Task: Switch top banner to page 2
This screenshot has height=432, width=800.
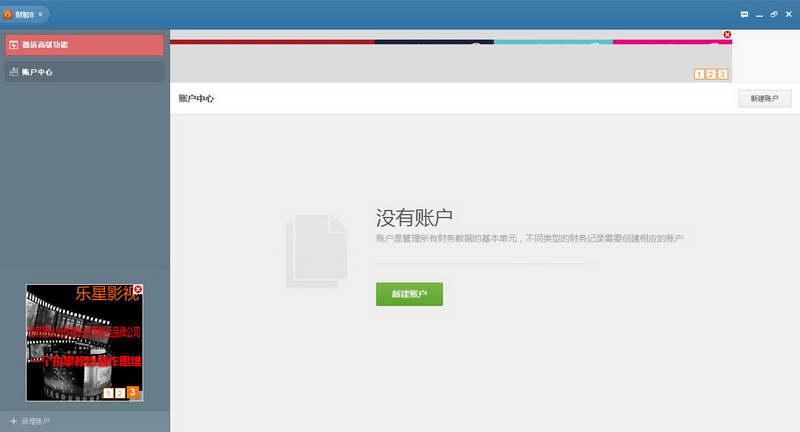Action: 711,74
